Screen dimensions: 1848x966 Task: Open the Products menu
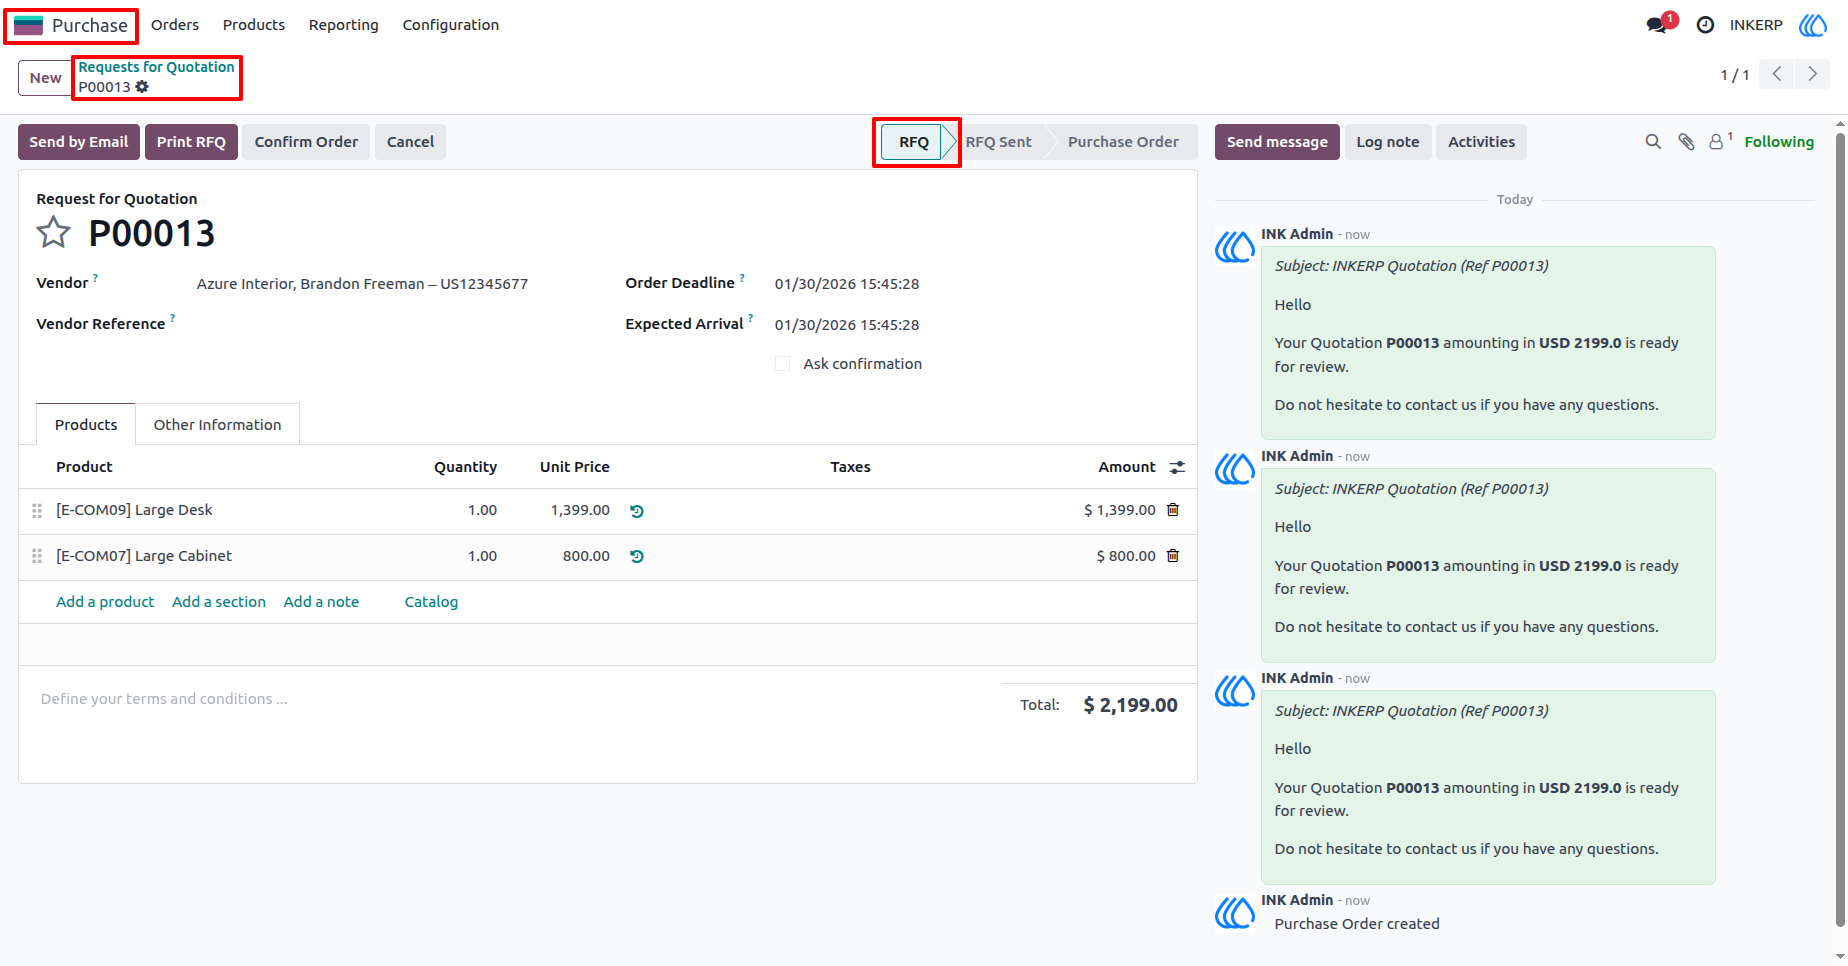[254, 25]
